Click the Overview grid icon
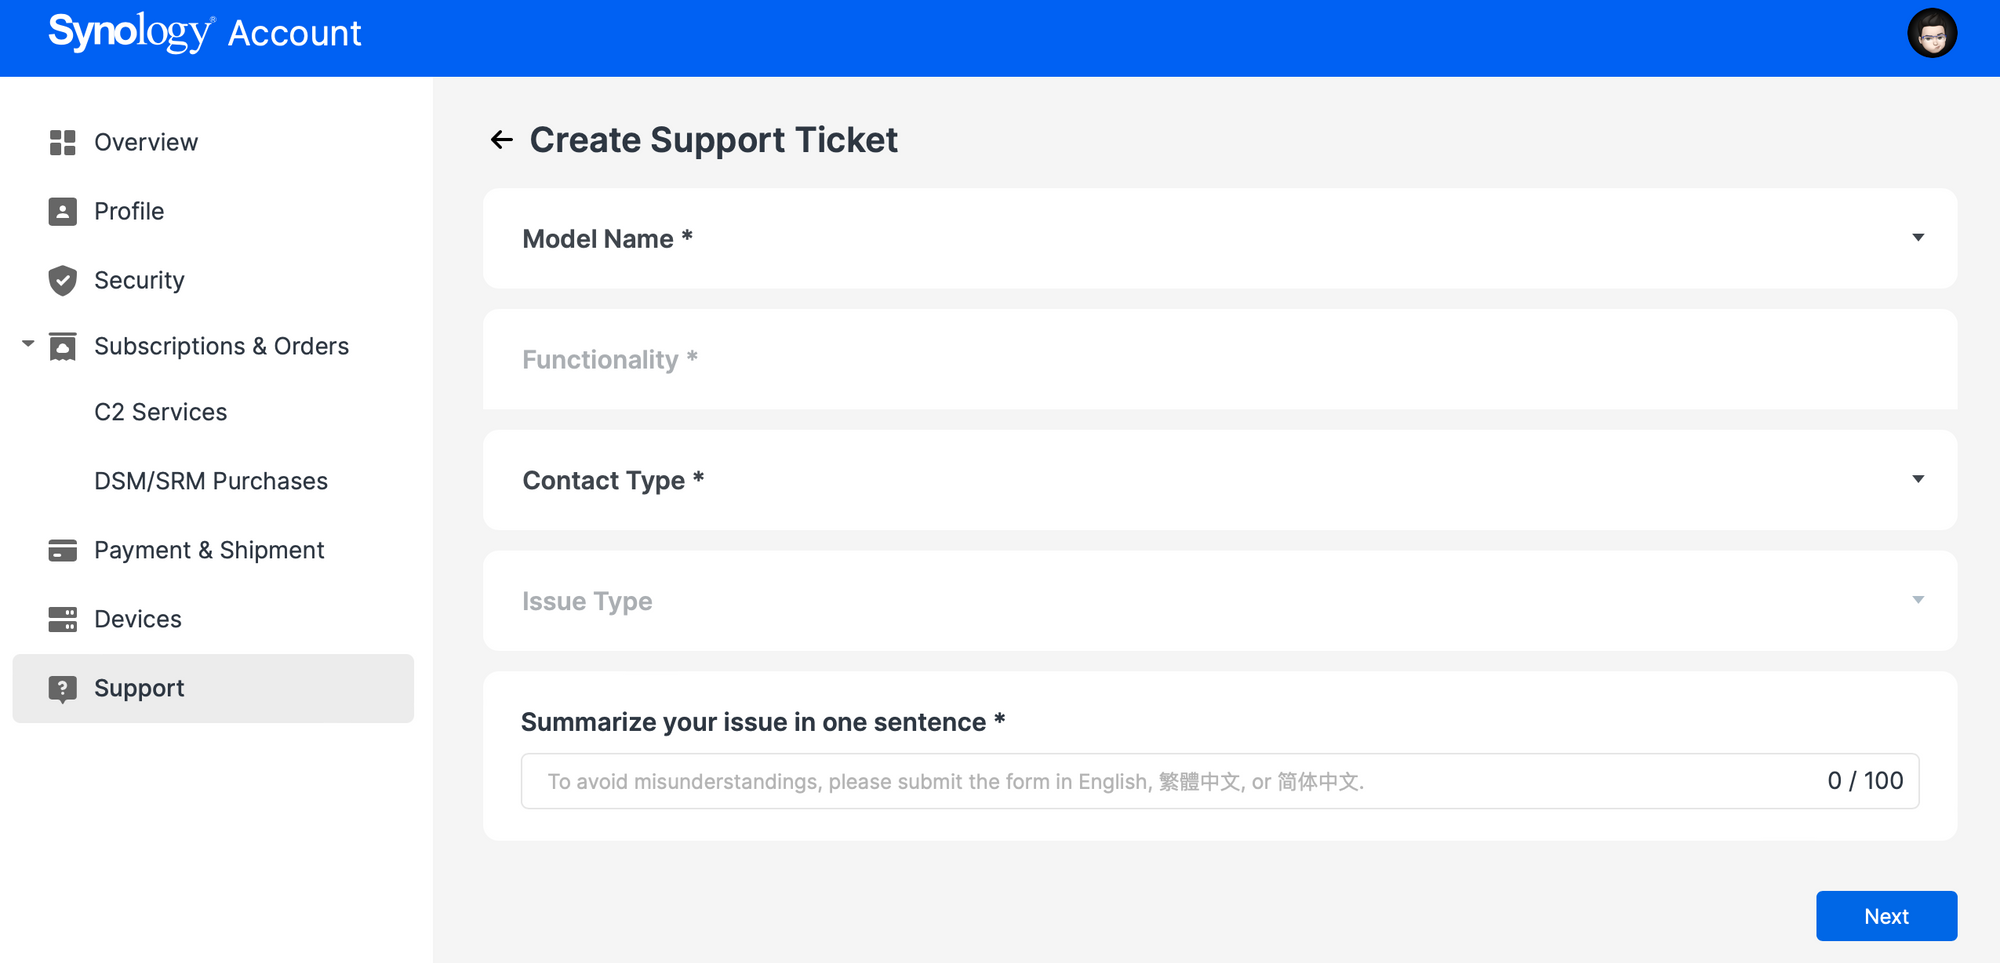 [x=62, y=142]
